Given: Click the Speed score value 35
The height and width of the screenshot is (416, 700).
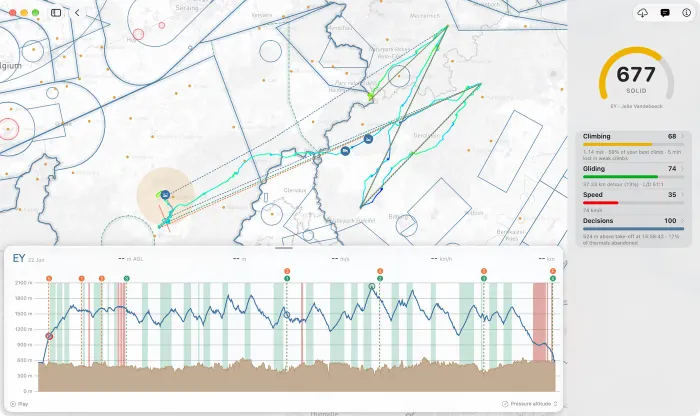Looking at the screenshot, I should pos(672,195).
